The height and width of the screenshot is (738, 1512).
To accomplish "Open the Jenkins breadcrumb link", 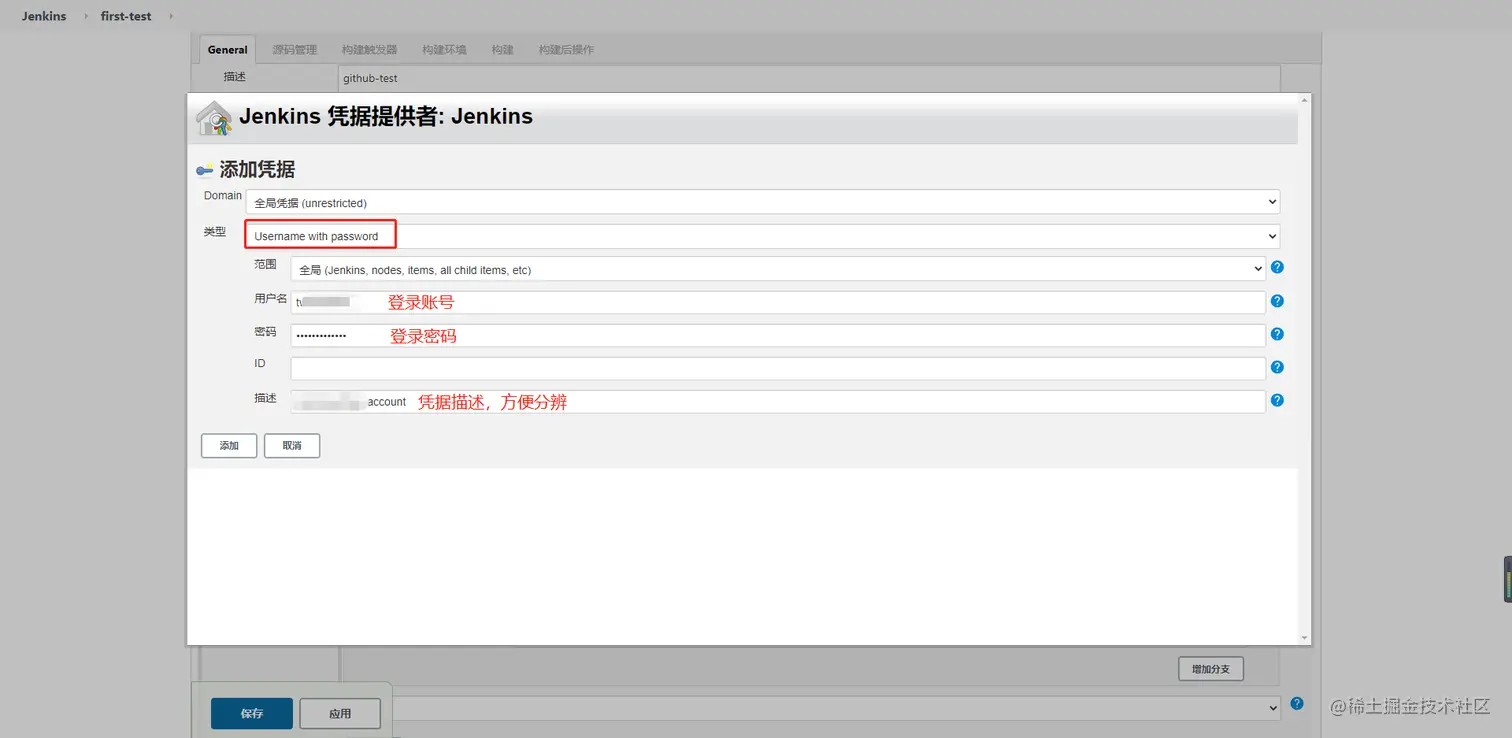I will [42, 15].
